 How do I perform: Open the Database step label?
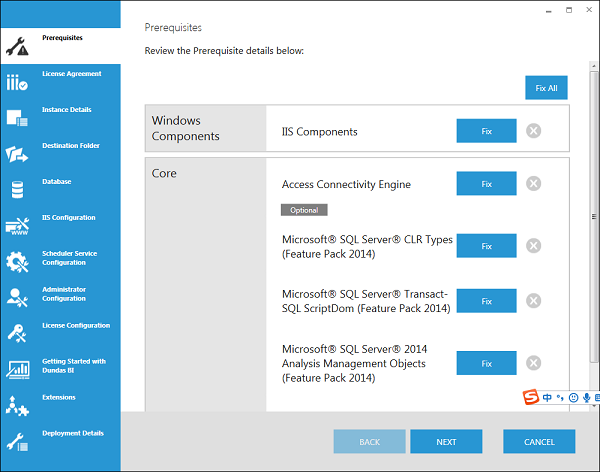pos(57,181)
